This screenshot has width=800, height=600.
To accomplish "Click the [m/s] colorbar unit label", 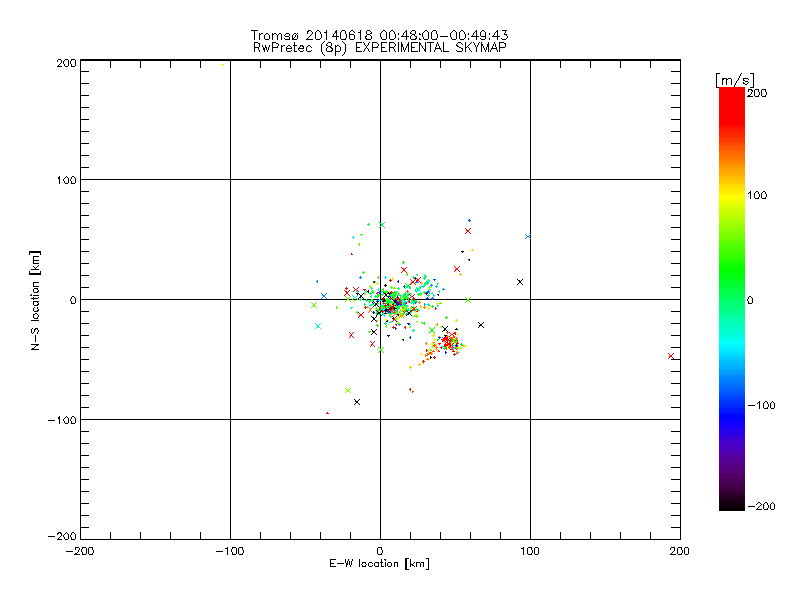I will [x=735, y=80].
